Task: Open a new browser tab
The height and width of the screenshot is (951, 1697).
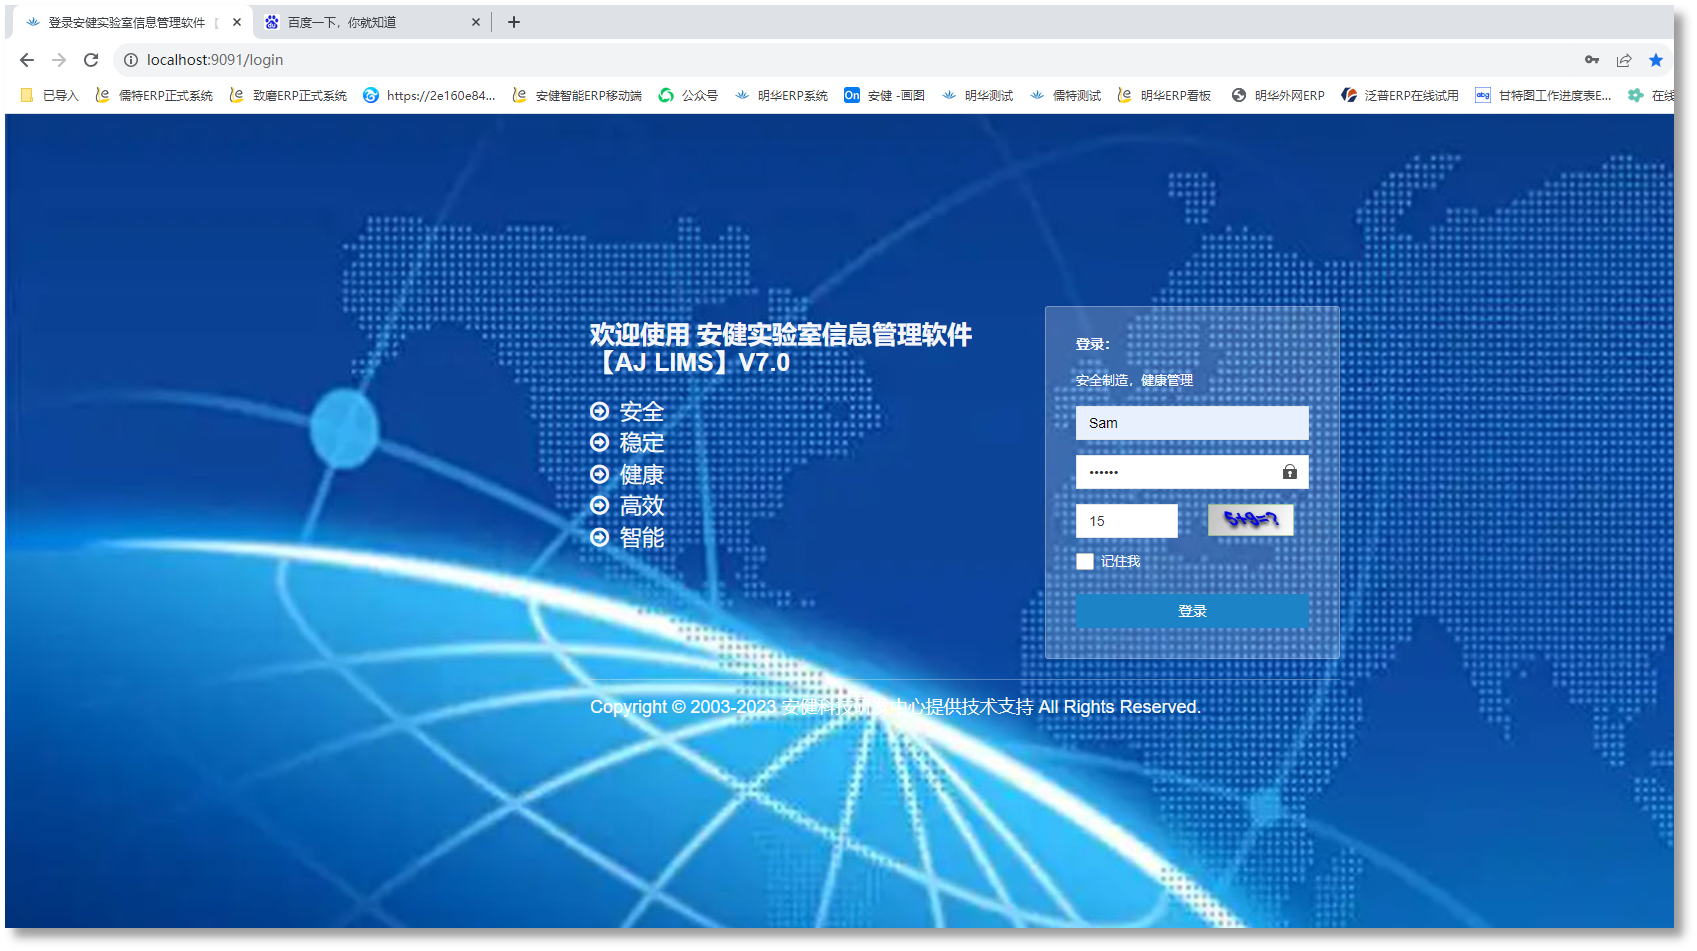Action: 514,22
